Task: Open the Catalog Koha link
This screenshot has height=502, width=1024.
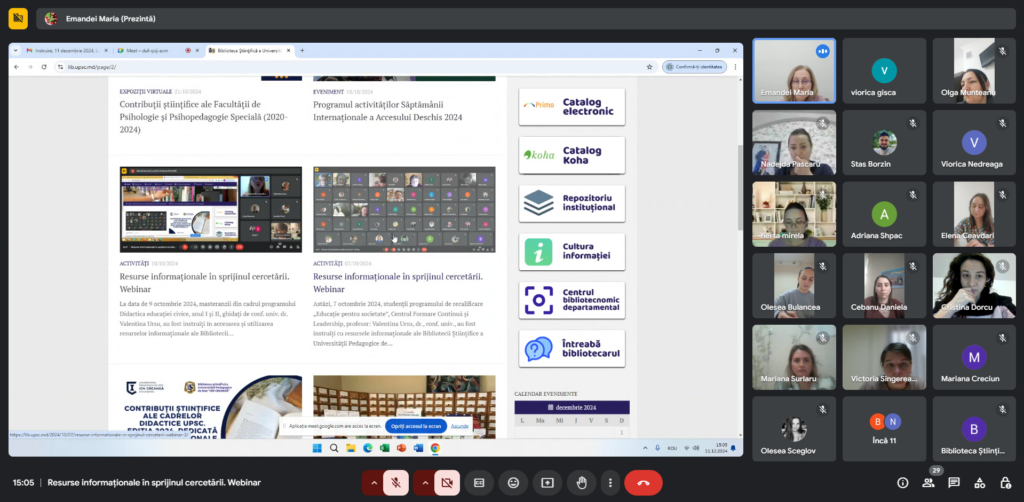Action: coord(571,155)
